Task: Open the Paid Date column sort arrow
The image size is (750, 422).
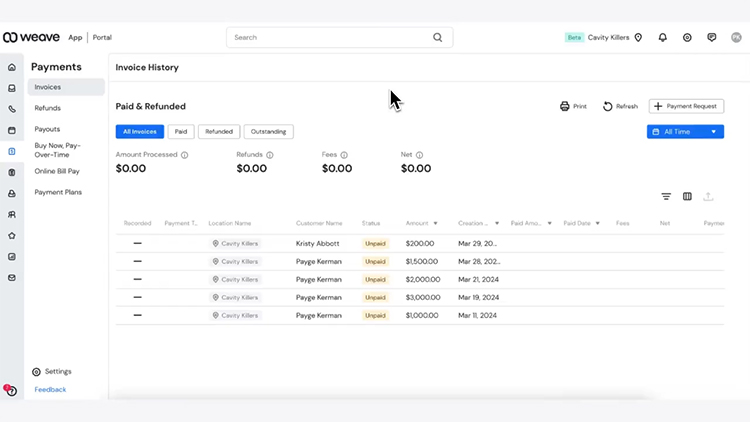Action: click(597, 223)
